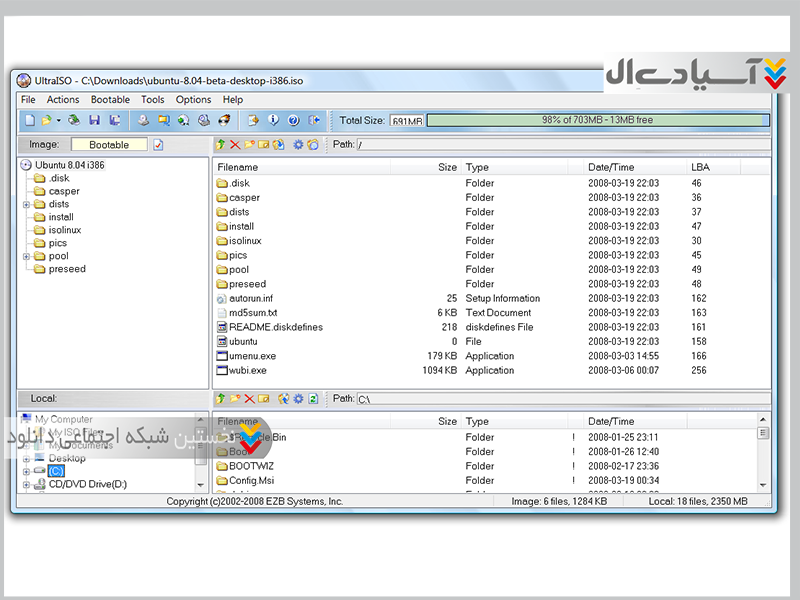Click the 98% of 703MB capacity bar
The width and height of the screenshot is (800, 600).
pyautogui.click(x=597, y=120)
